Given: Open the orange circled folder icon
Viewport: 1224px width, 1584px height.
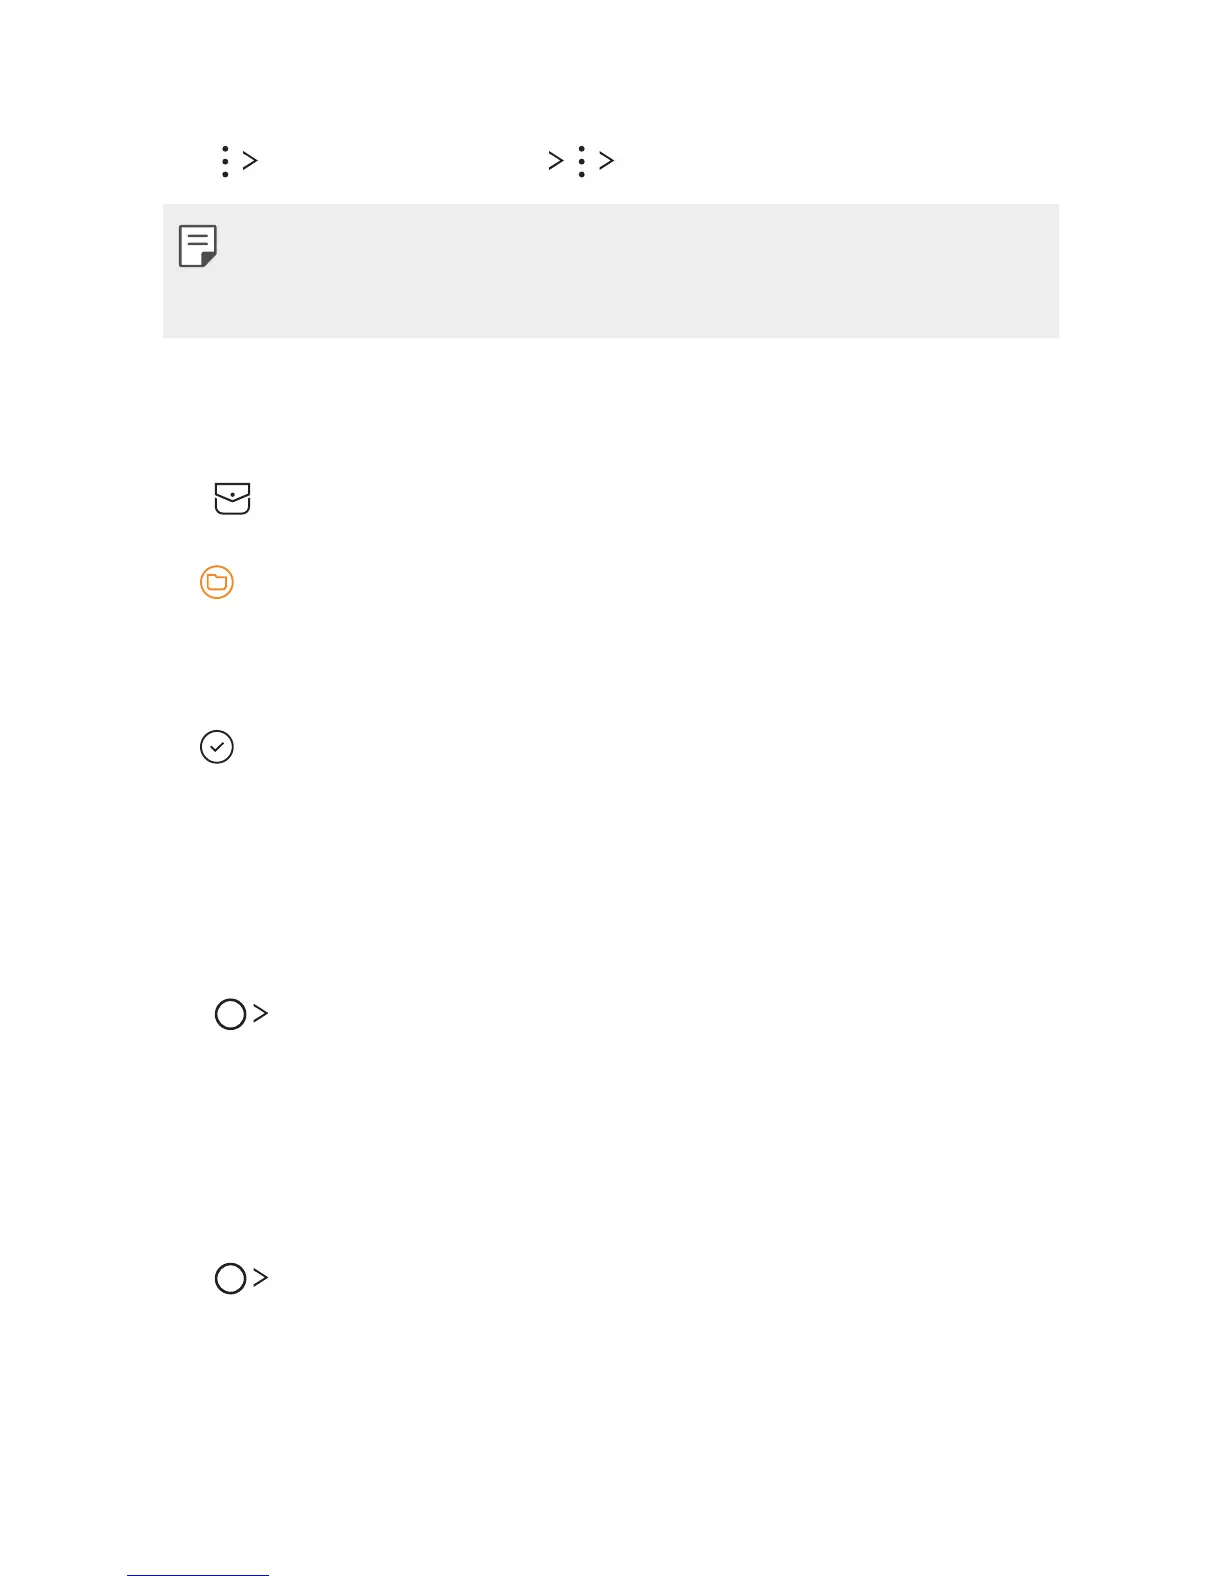Looking at the screenshot, I should (x=217, y=582).
